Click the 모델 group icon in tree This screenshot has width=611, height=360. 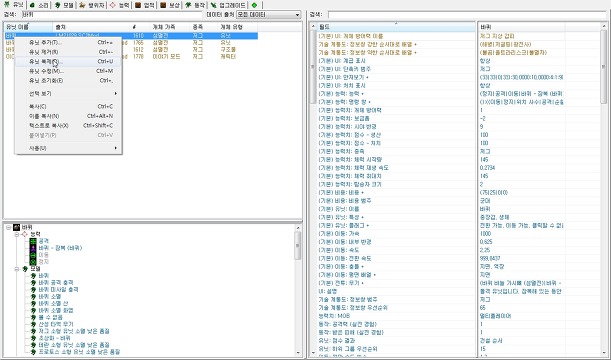[x=25, y=269]
